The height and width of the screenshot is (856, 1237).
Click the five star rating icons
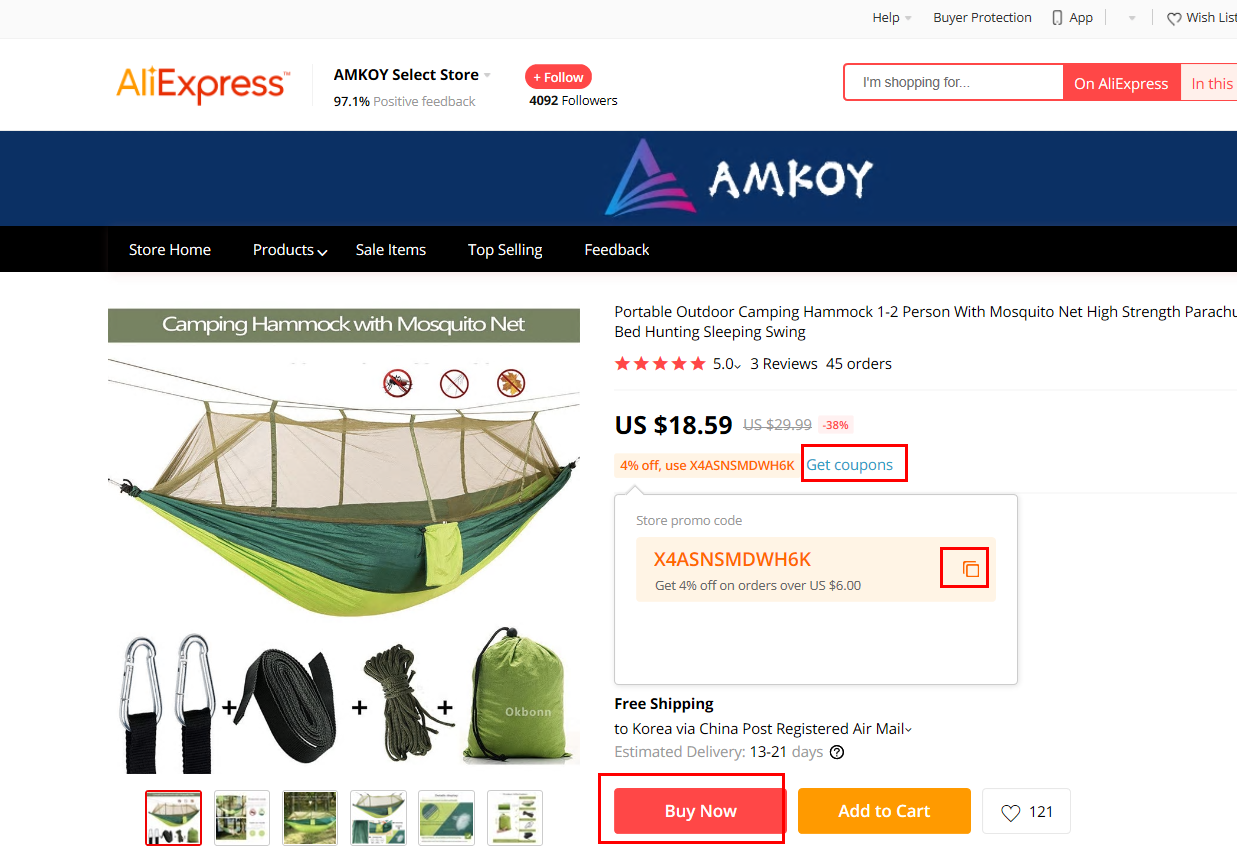click(x=660, y=364)
